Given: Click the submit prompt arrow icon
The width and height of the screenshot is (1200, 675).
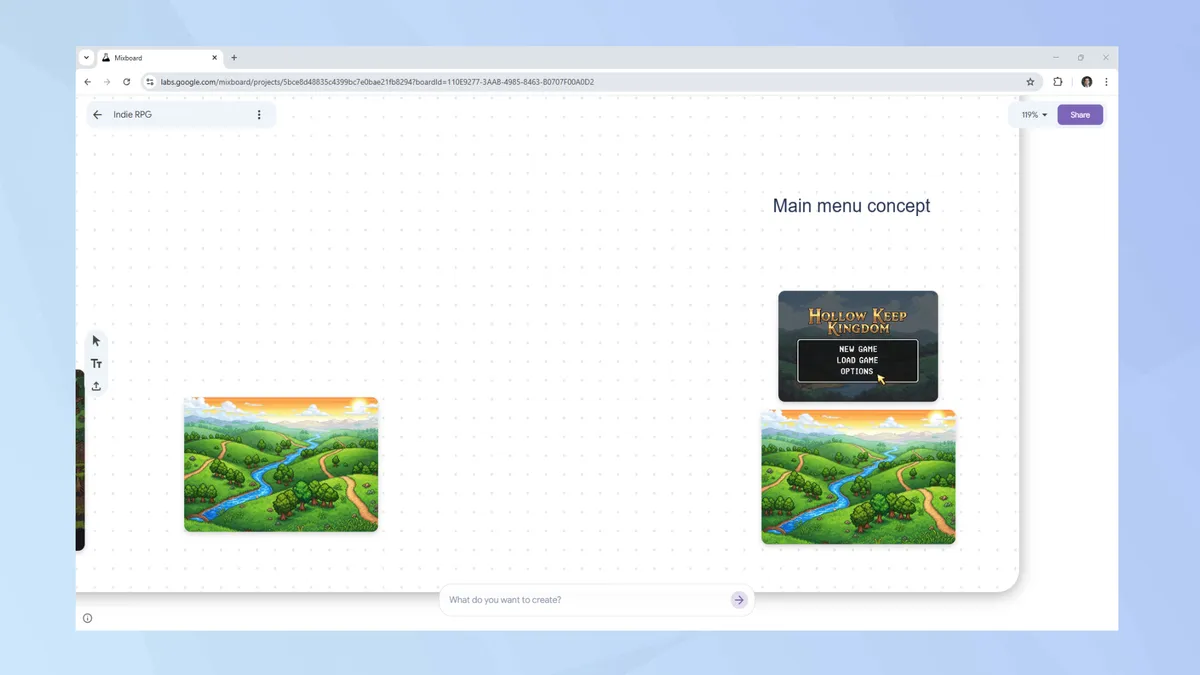Looking at the screenshot, I should pos(739,600).
